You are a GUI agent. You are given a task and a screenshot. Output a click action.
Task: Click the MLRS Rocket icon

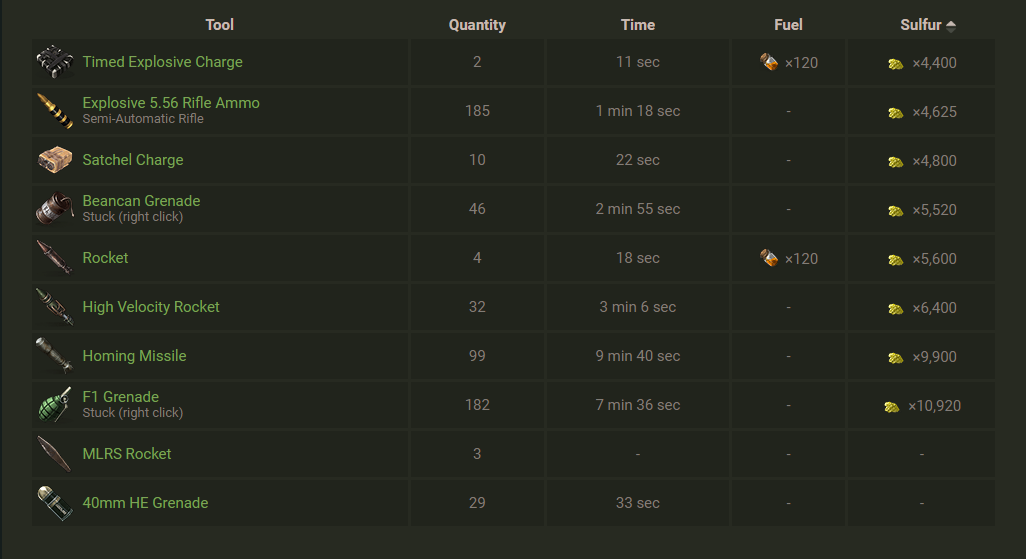coord(55,454)
